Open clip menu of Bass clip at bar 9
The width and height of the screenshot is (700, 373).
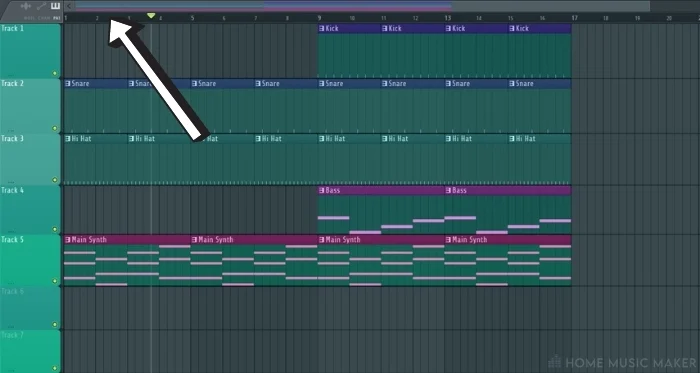coord(321,191)
